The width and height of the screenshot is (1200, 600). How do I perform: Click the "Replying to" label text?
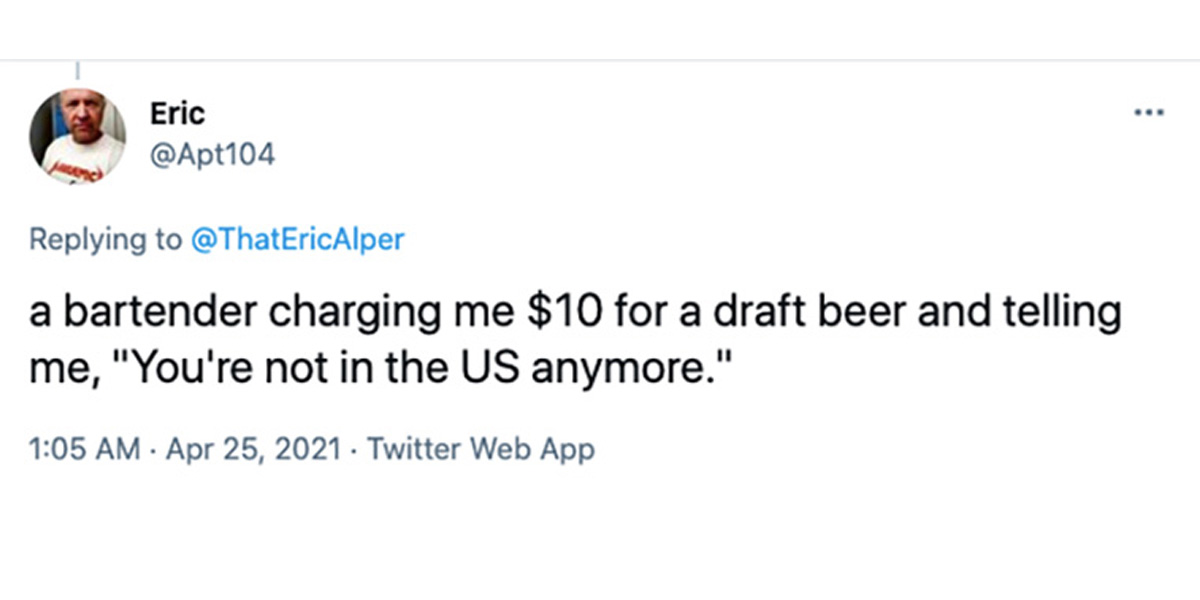point(105,240)
